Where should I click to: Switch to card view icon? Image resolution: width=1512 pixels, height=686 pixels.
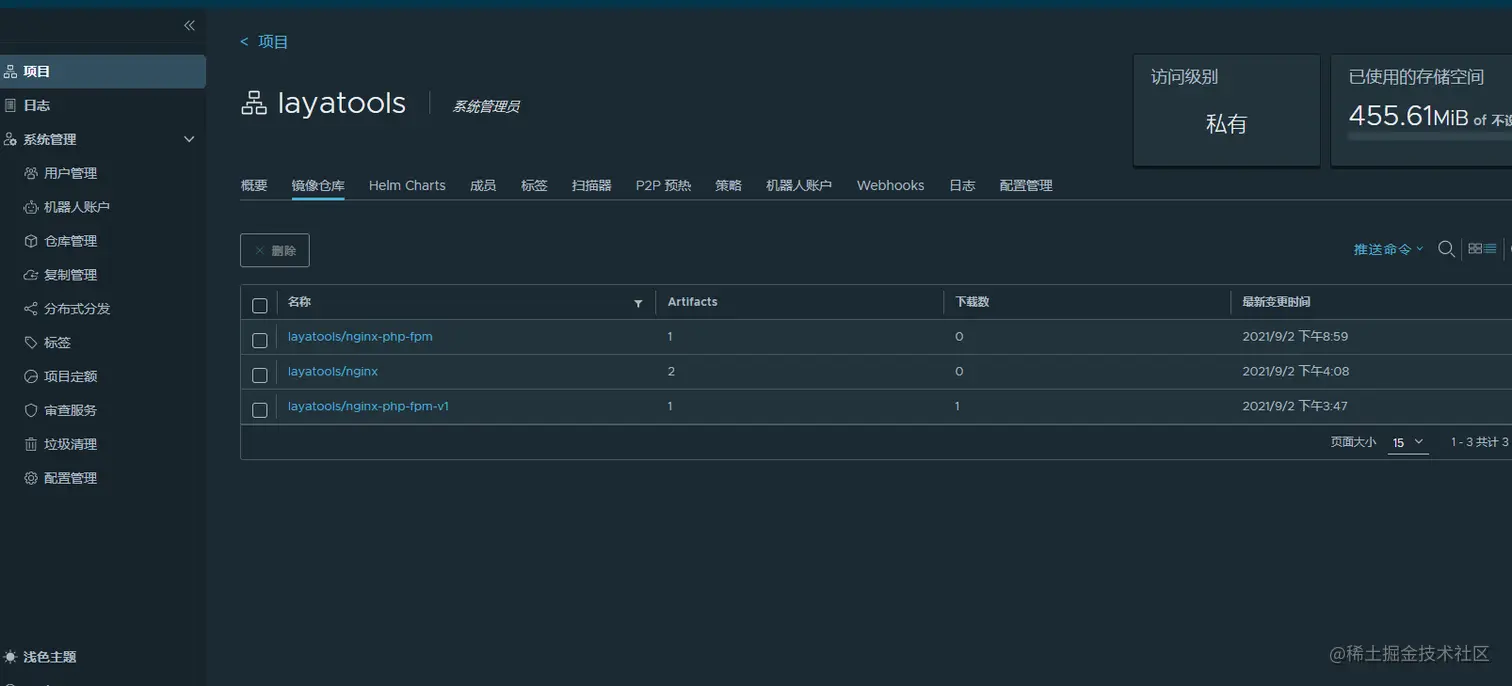coord(1475,249)
